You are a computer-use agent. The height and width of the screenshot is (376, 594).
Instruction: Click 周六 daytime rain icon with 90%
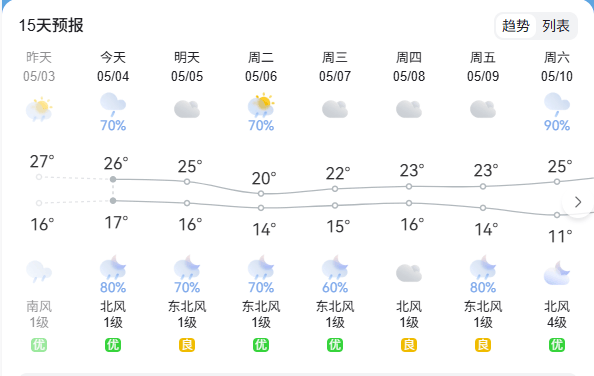pos(557,105)
